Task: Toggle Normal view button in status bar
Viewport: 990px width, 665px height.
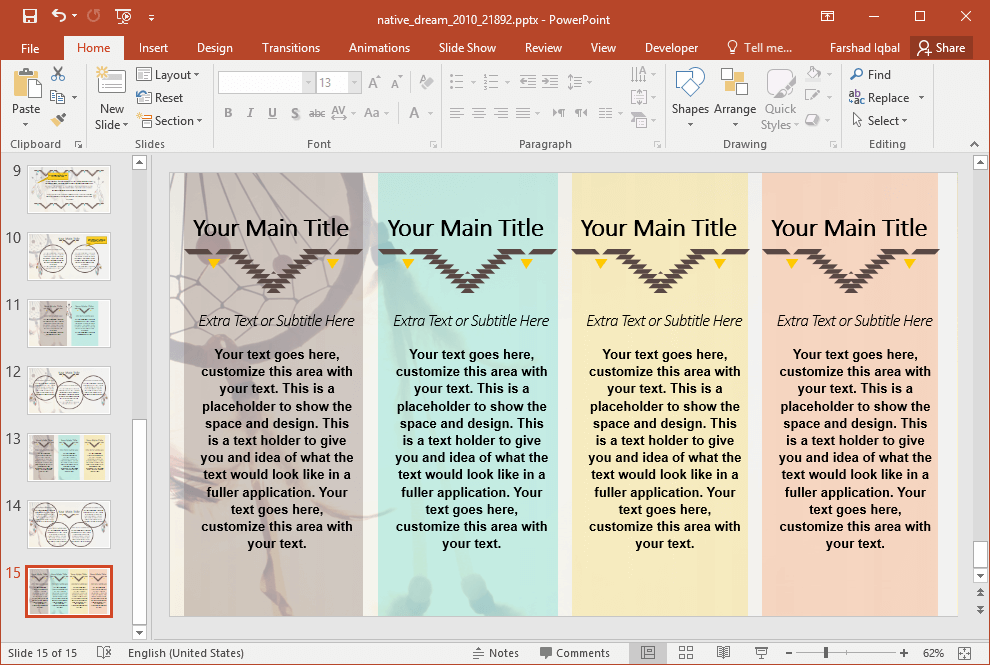Action: pos(648,653)
